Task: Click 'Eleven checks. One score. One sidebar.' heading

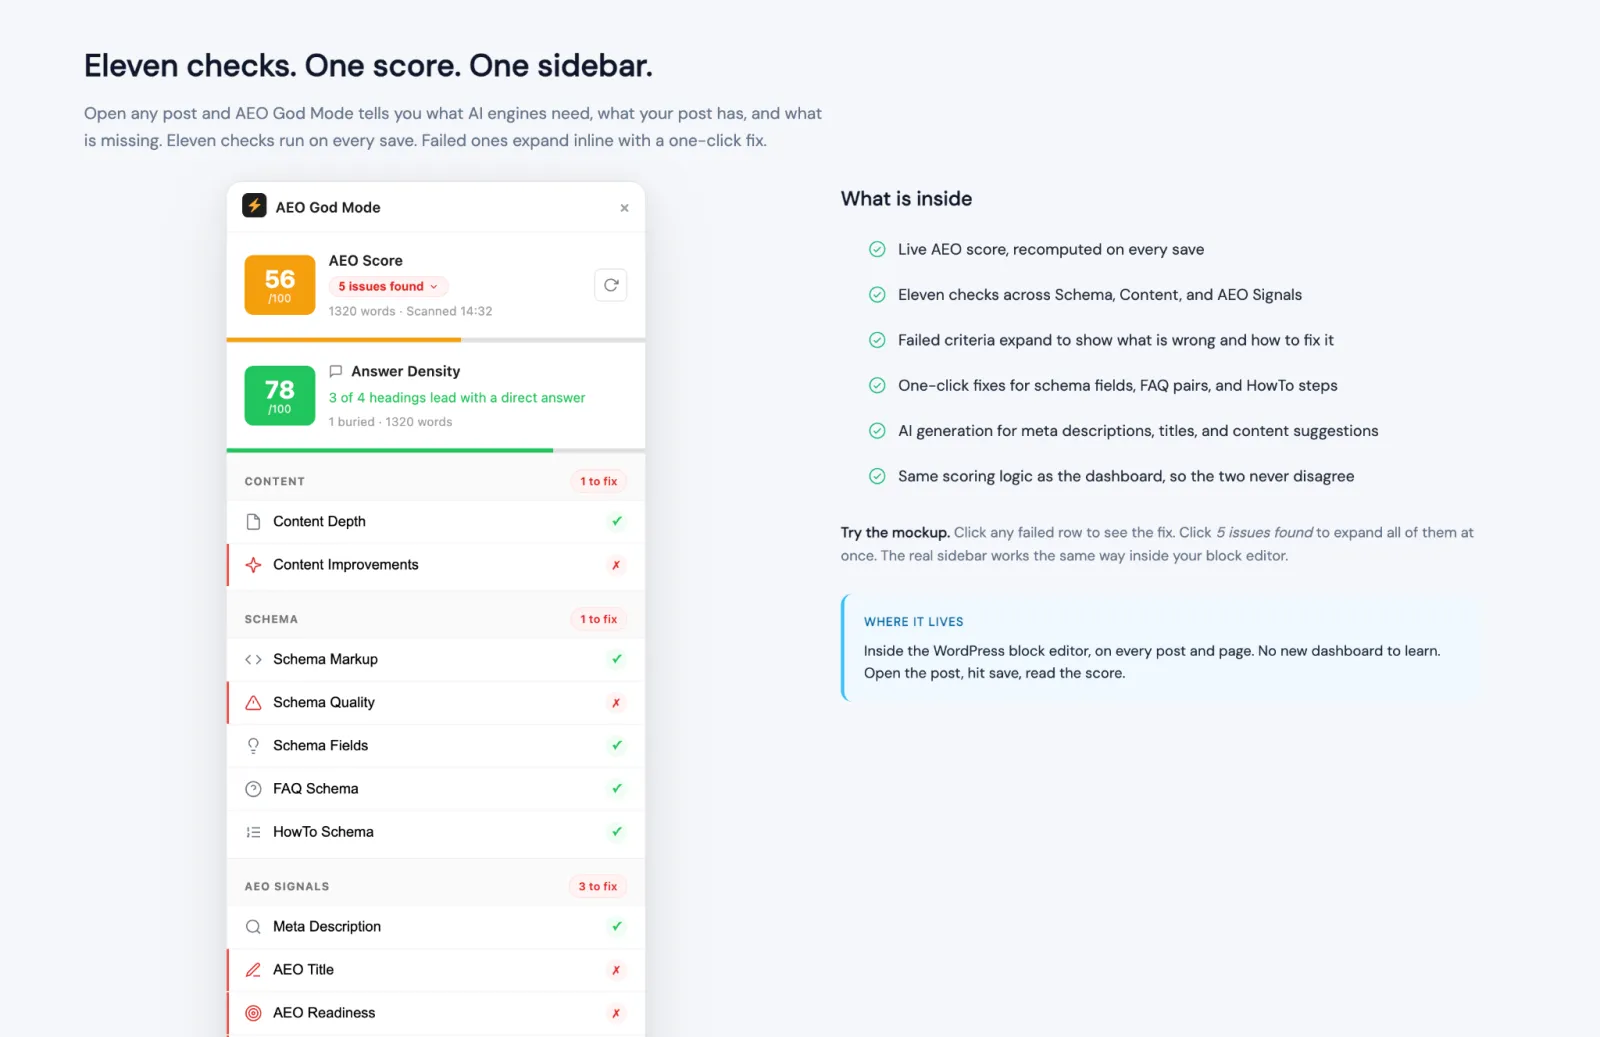Action: point(368,66)
